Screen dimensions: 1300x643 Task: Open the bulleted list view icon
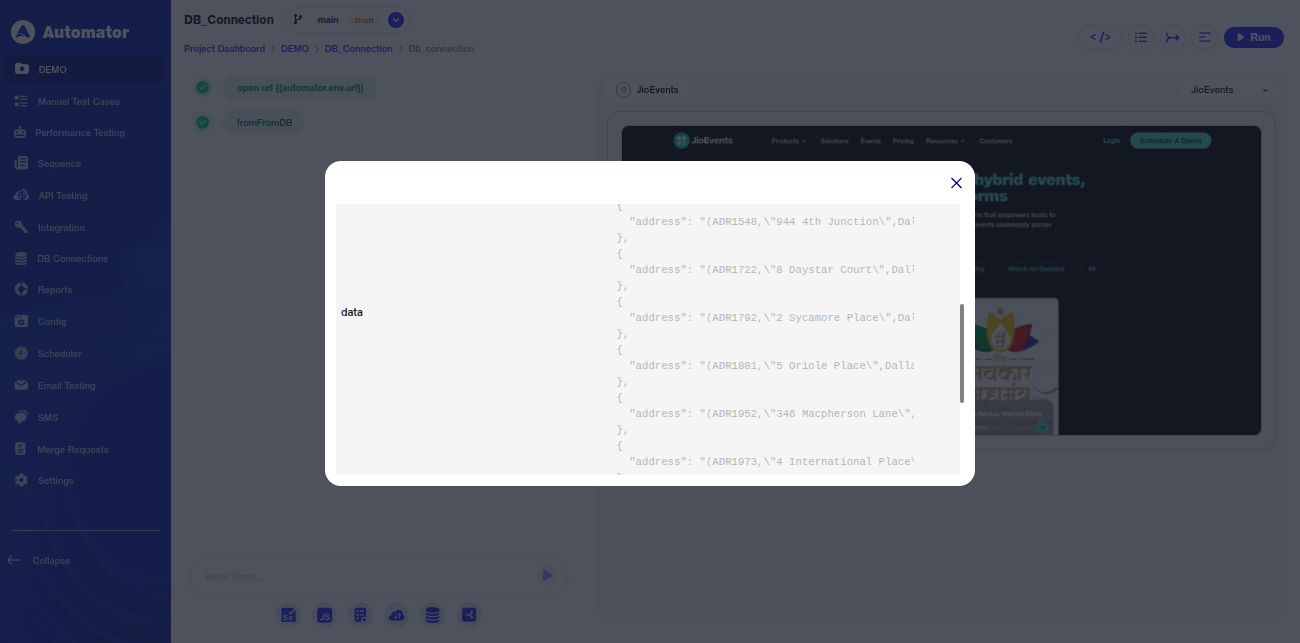tap(1140, 37)
